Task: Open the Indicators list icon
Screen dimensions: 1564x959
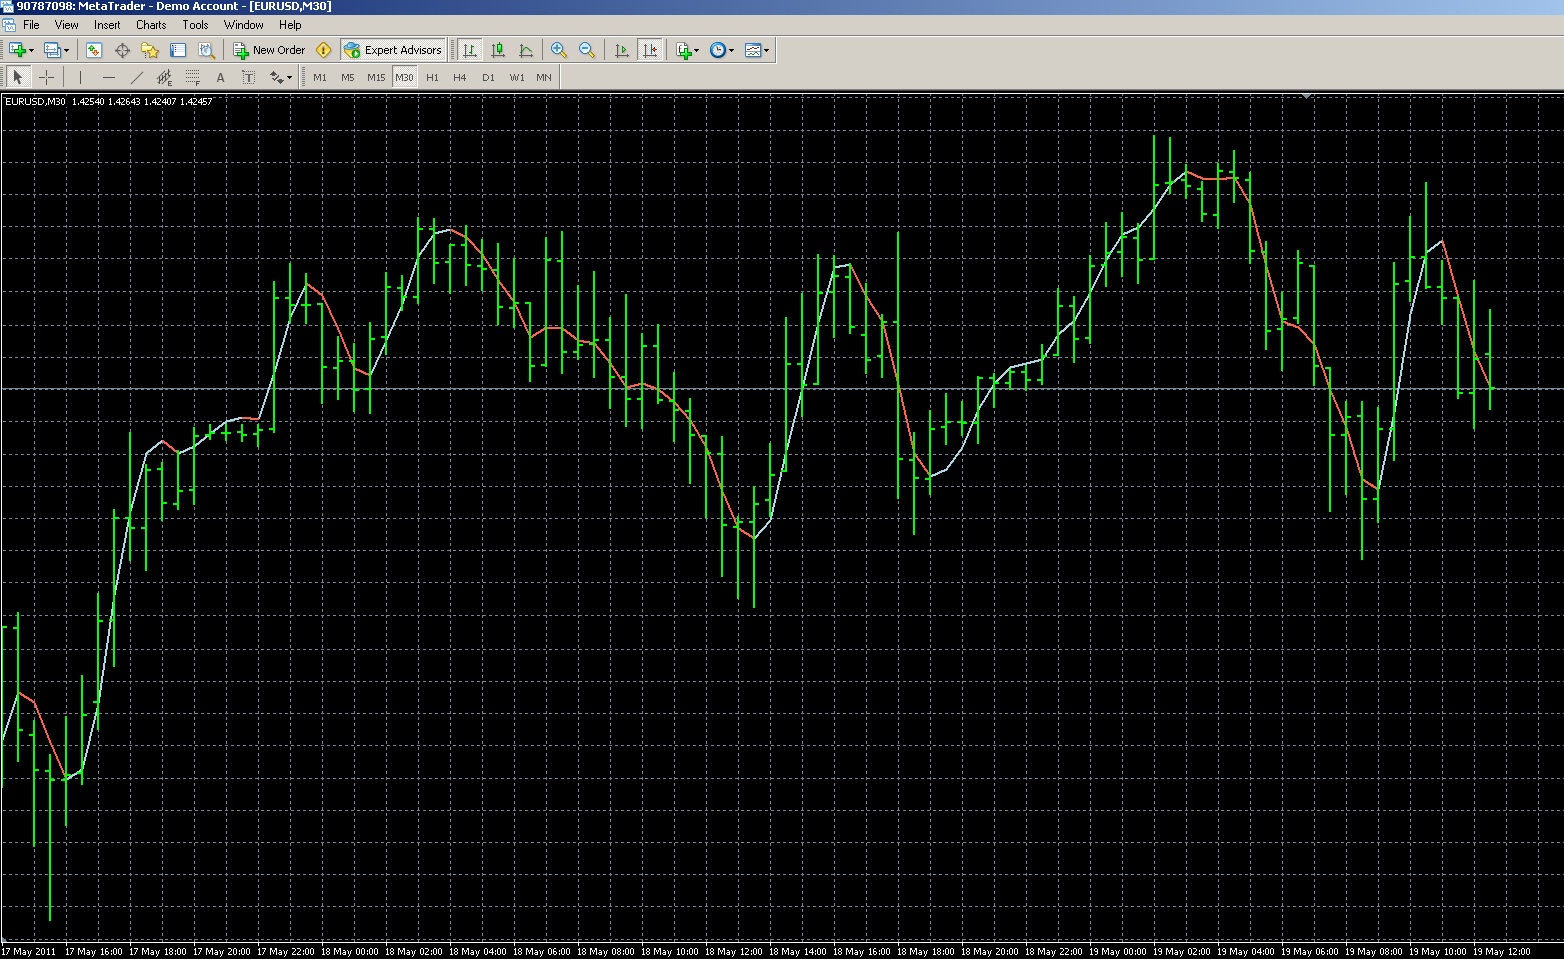Action: 684,50
